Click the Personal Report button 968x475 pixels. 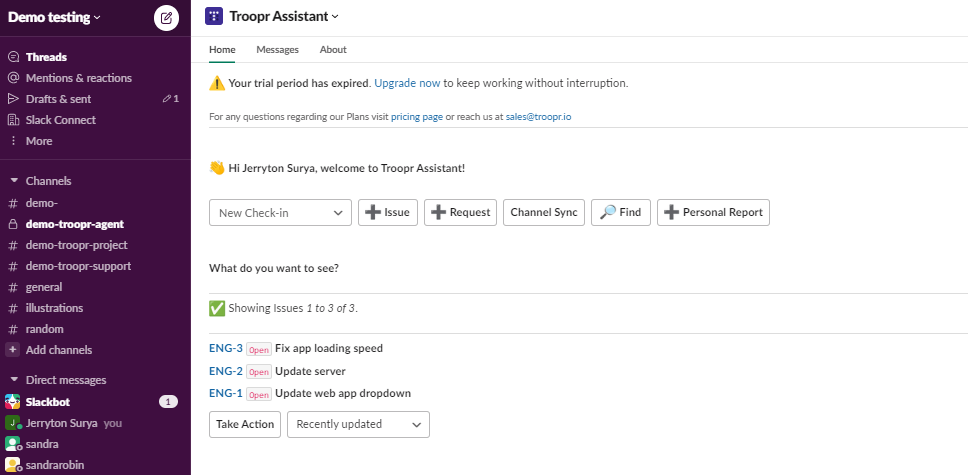coord(713,212)
